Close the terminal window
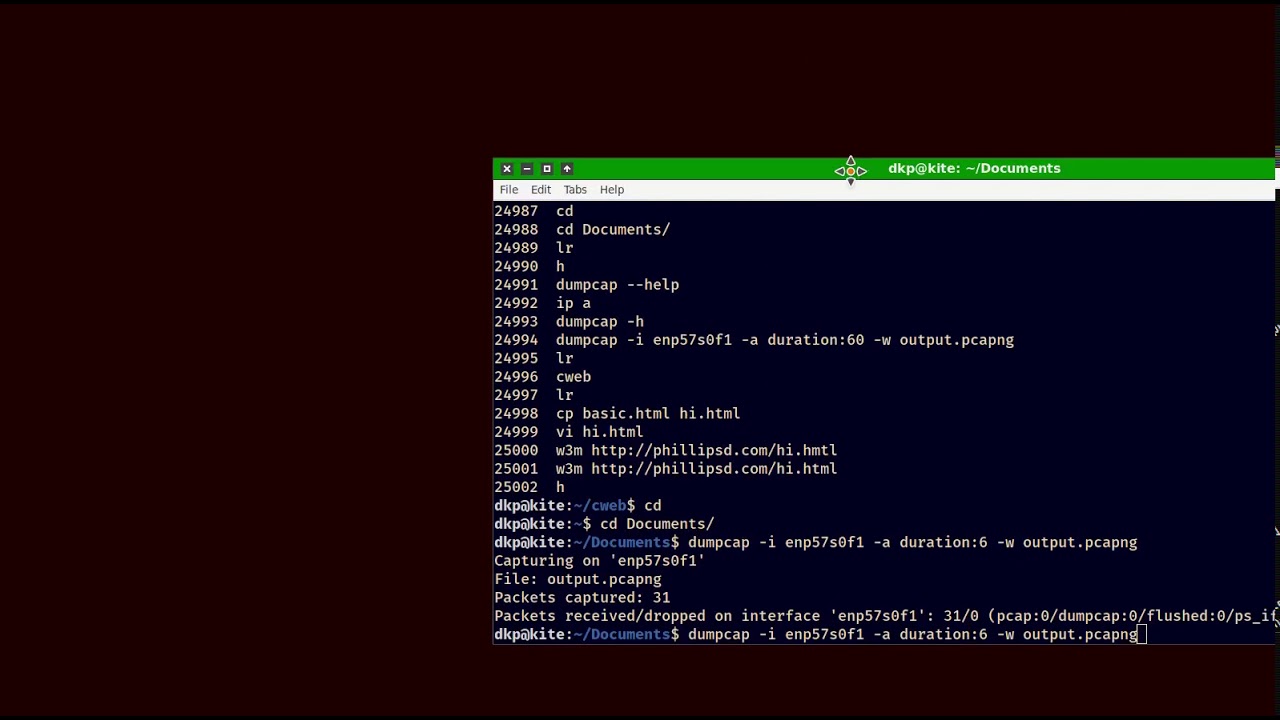 pyautogui.click(x=507, y=169)
